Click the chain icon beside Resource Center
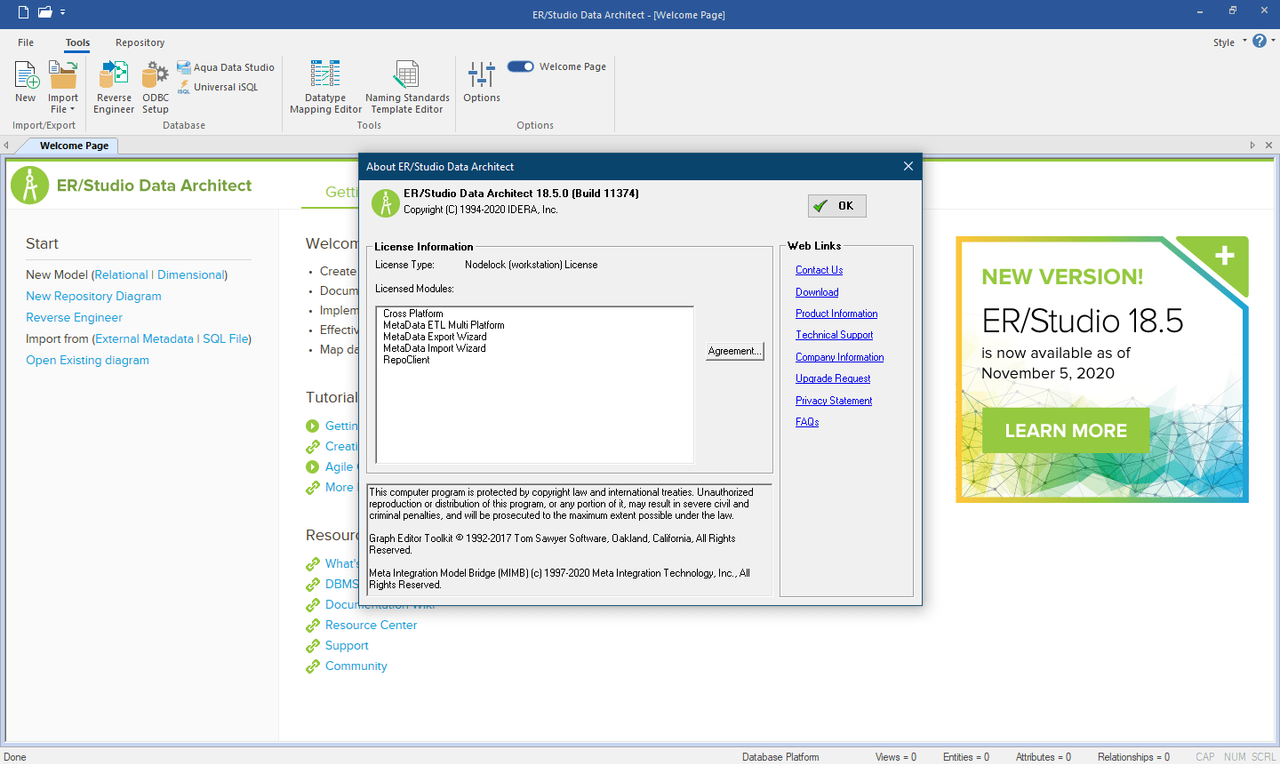 point(313,625)
